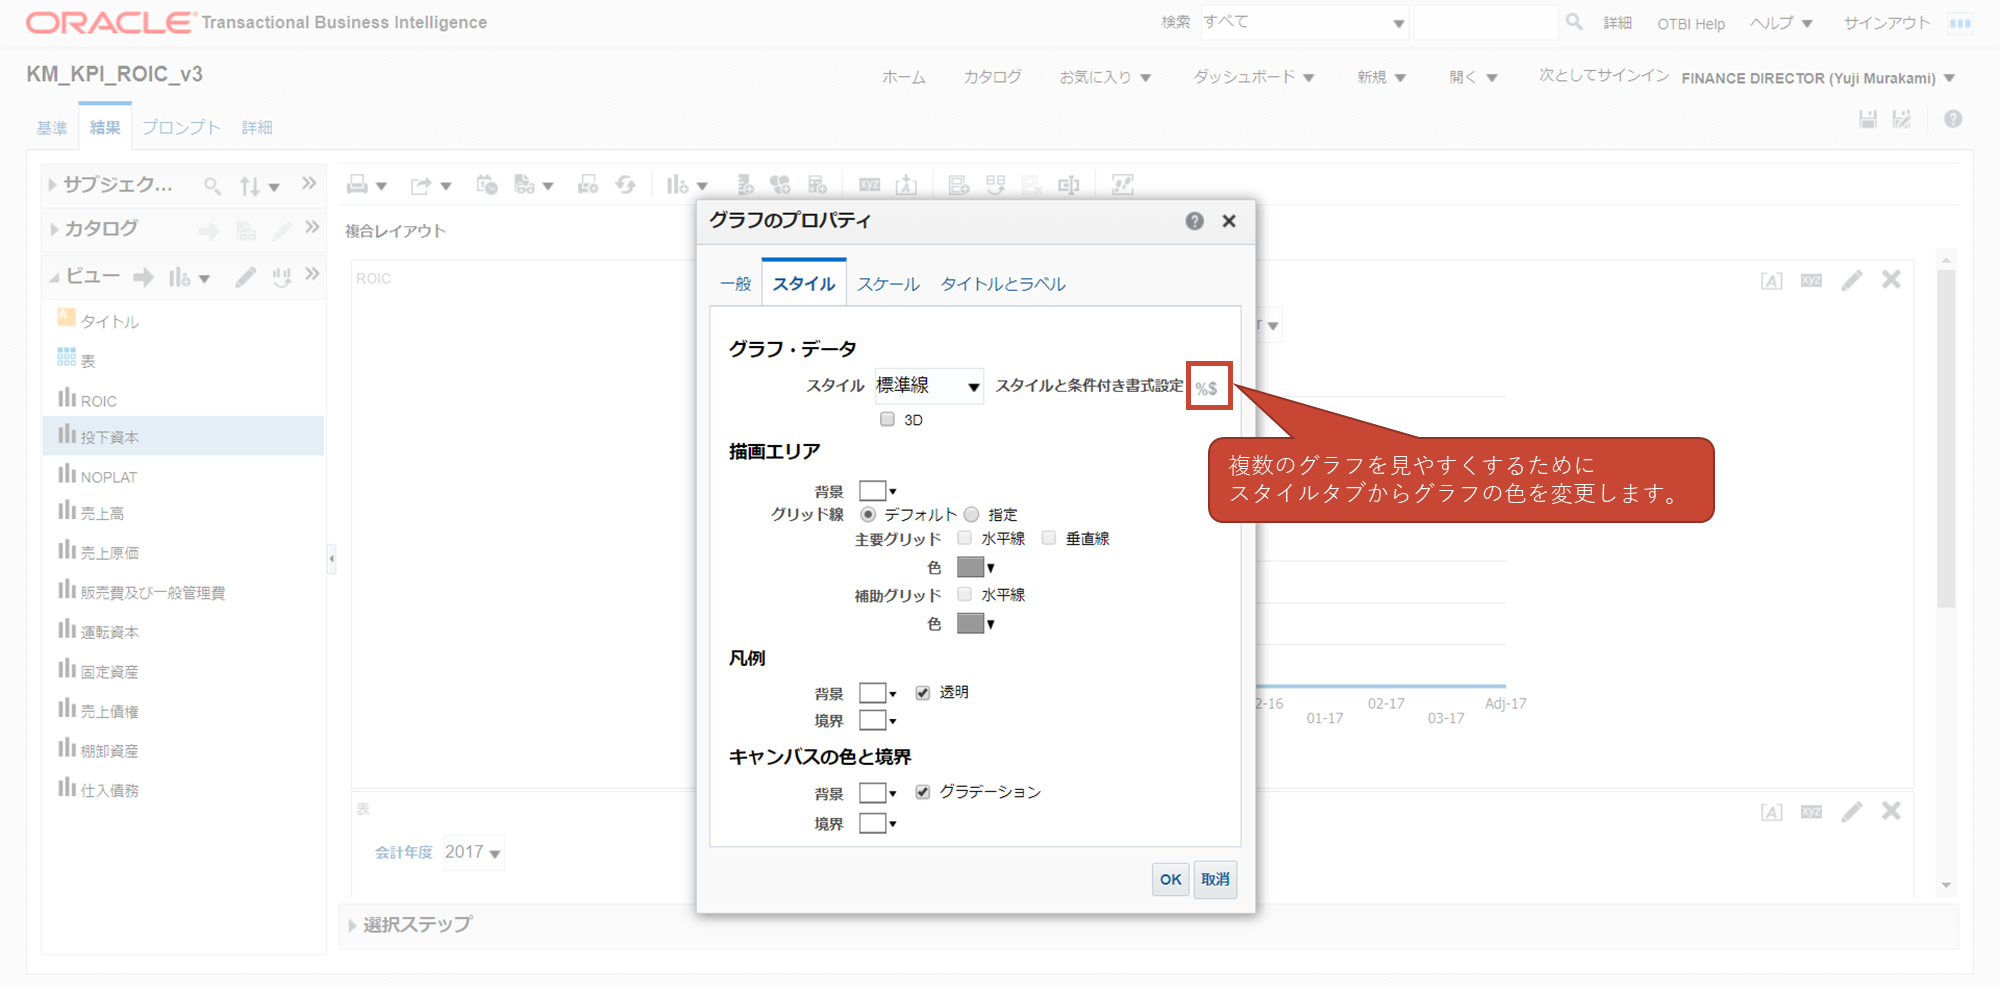Close the グラフのプロパティ dialog
This screenshot has height=991, width=2000.
1229,221
